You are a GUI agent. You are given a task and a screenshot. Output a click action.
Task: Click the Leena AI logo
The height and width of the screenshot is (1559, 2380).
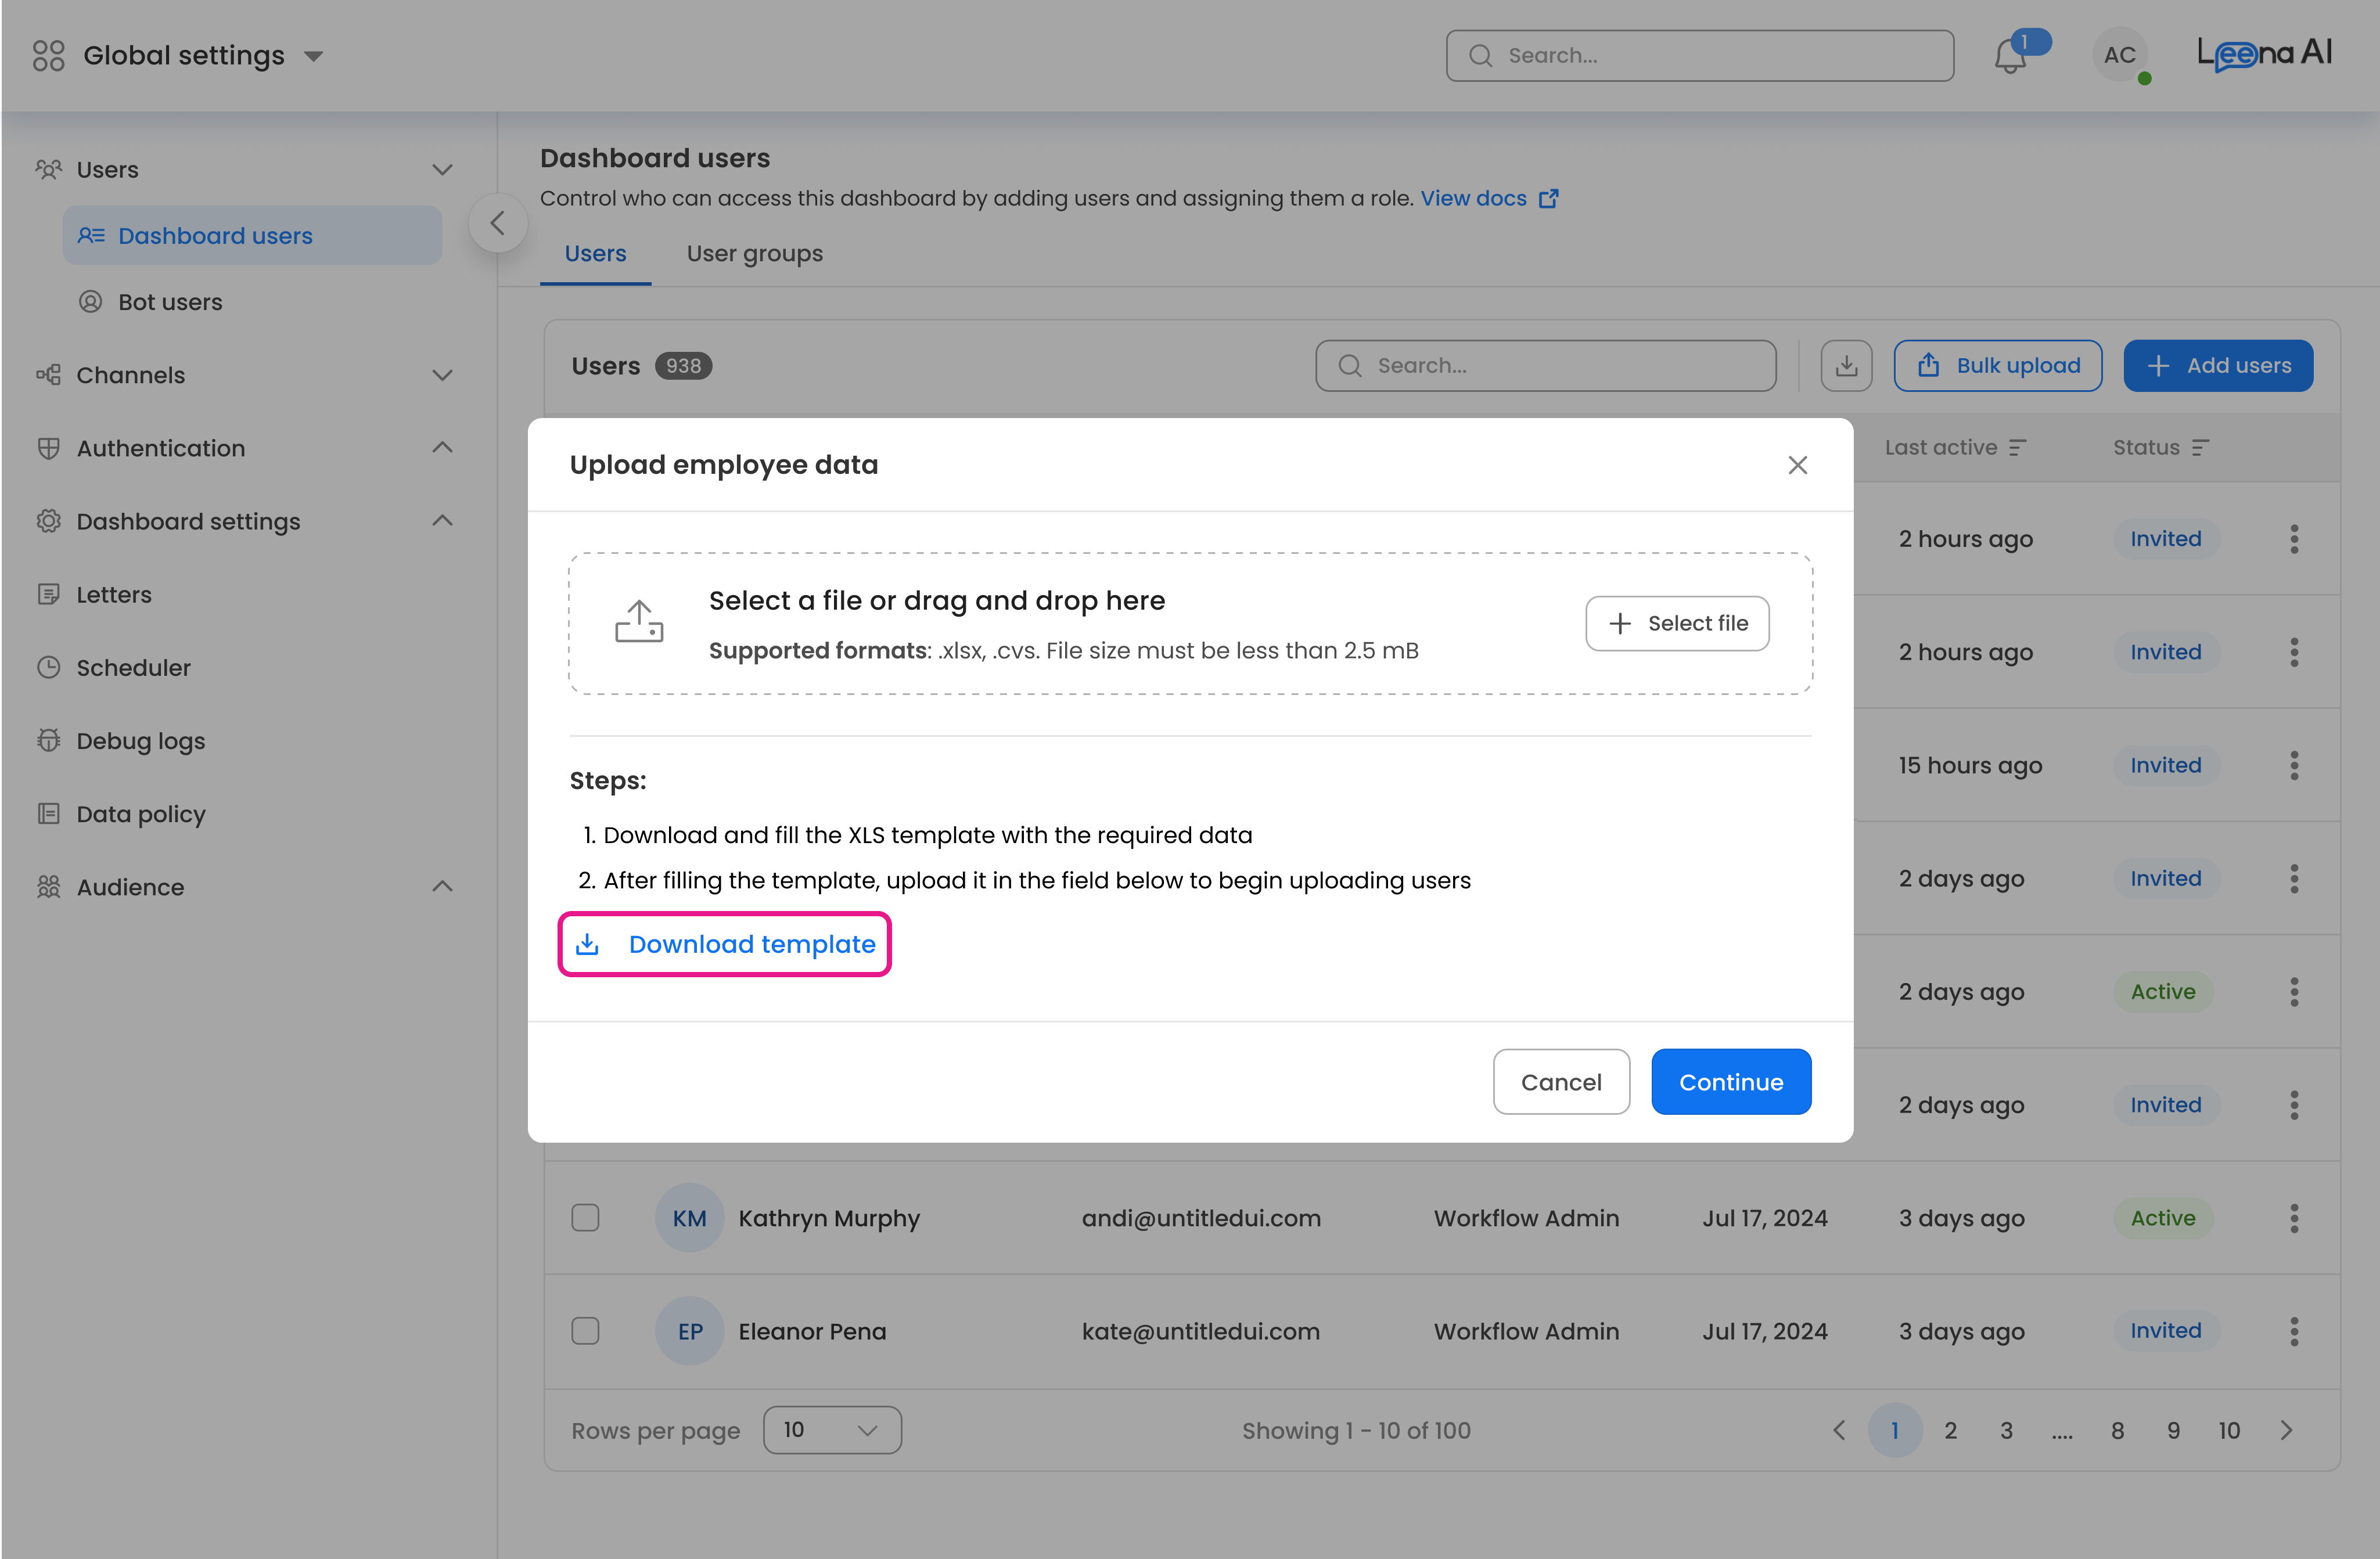coord(2264,53)
